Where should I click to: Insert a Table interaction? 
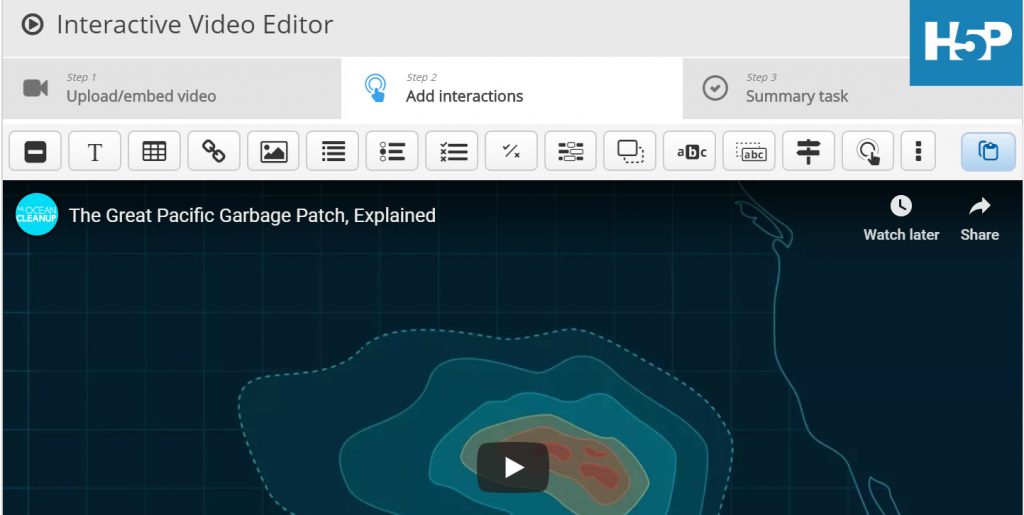click(154, 151)
